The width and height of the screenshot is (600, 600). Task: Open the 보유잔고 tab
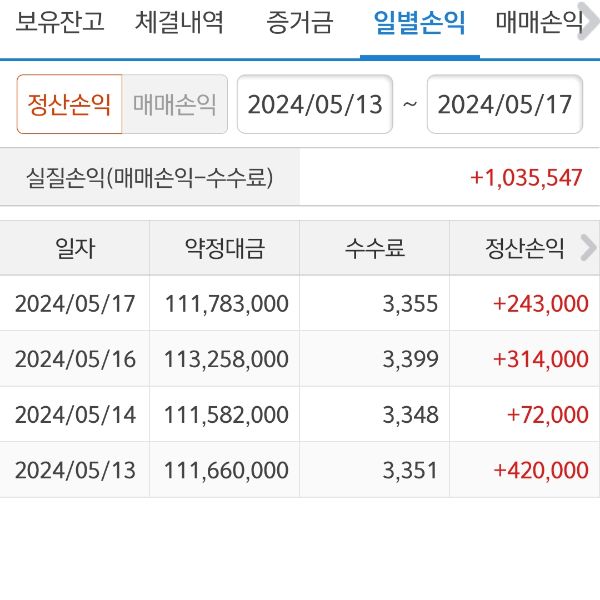point(59,22)
